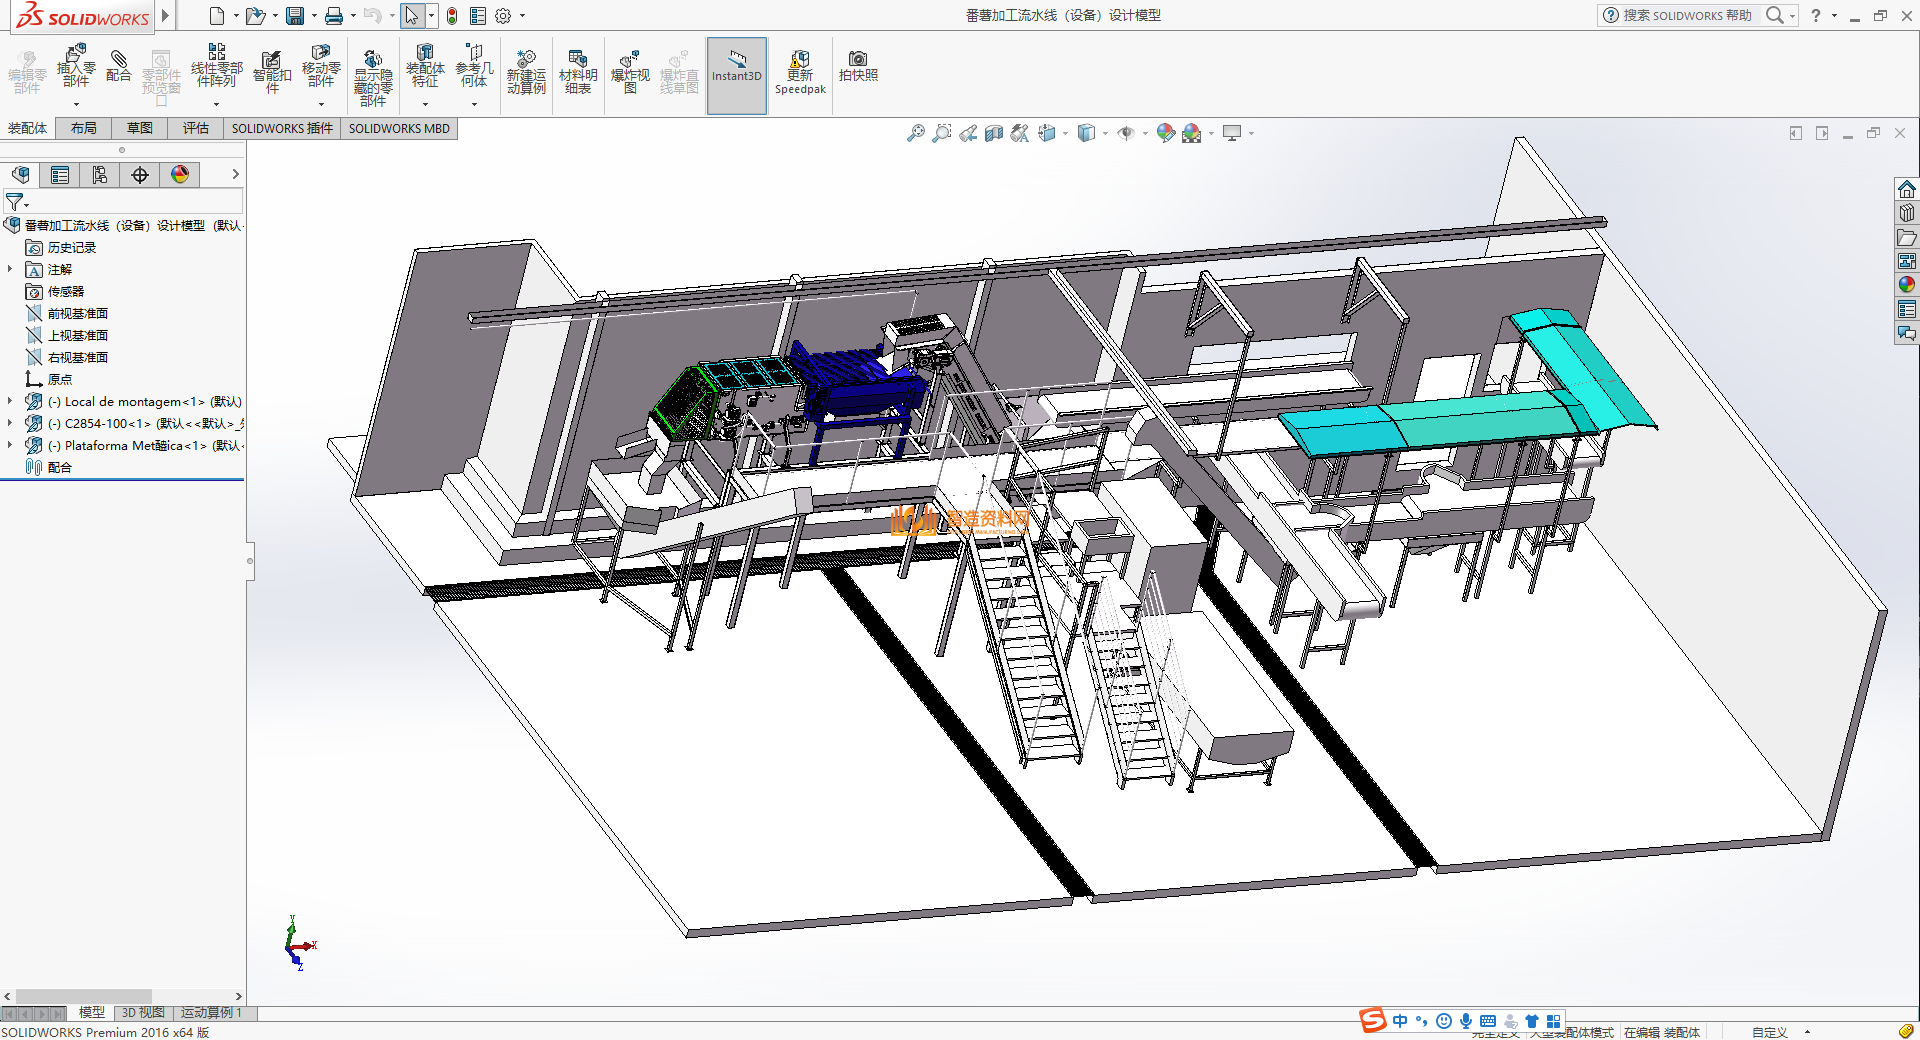Open the SOLIDWORKS 插件 tab

click(x=282, y=128)
